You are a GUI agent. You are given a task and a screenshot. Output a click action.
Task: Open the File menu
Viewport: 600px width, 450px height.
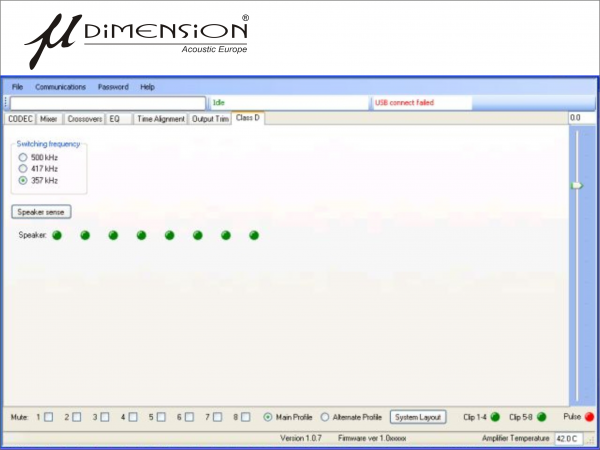17,87
